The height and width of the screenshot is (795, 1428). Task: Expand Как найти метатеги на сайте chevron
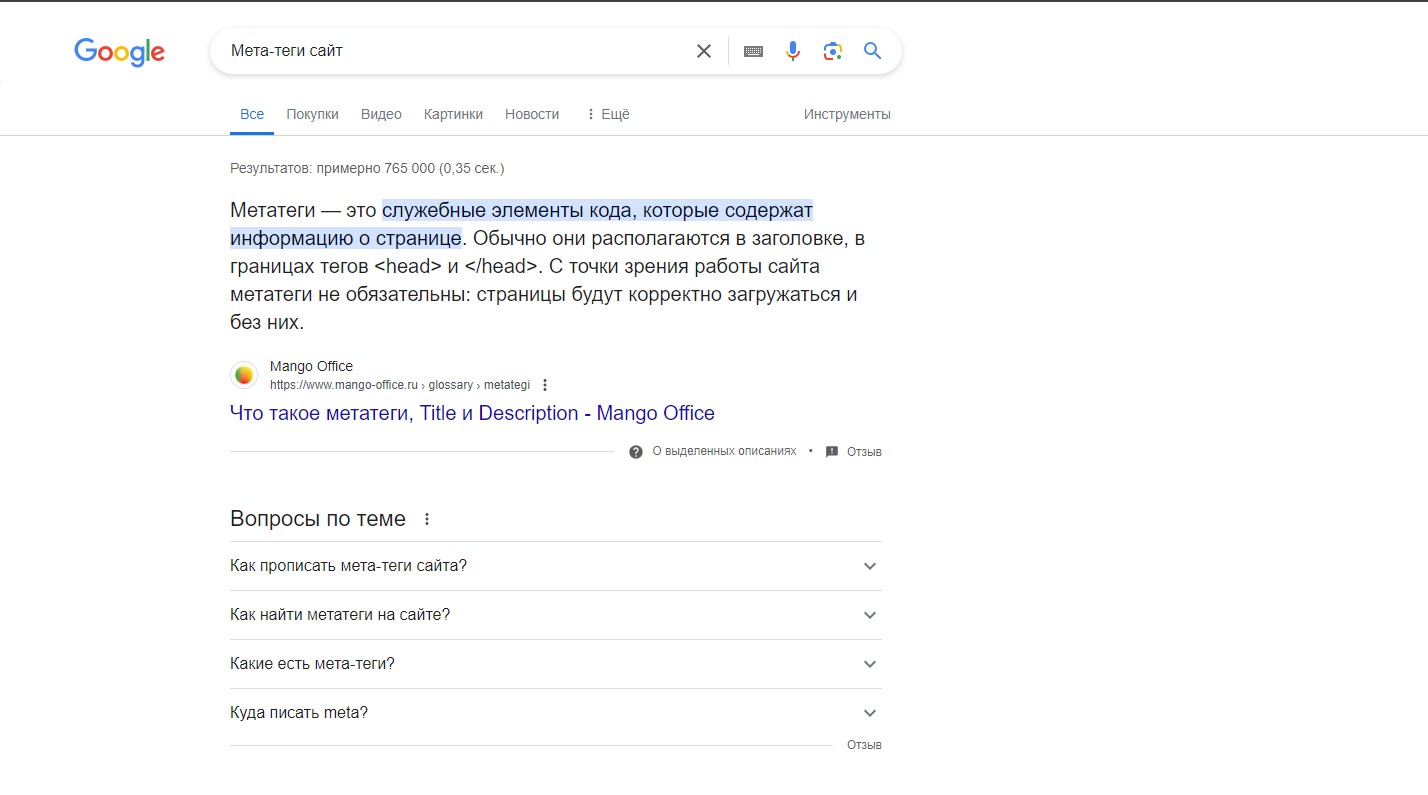point(870,615)
